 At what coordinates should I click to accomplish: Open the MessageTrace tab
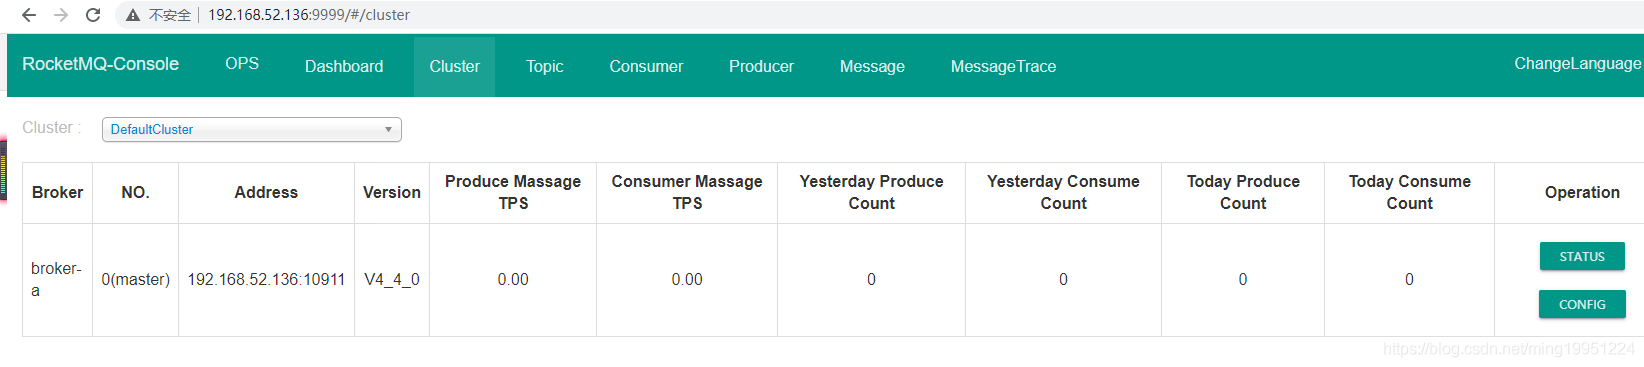(x=1003, y=66)
